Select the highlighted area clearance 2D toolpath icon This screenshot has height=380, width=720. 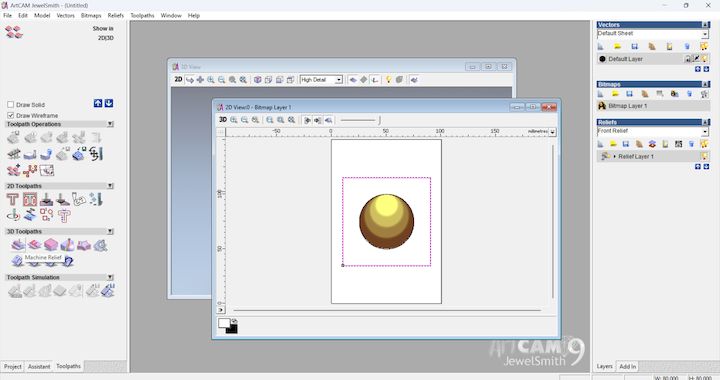click(x=30, y=200)
